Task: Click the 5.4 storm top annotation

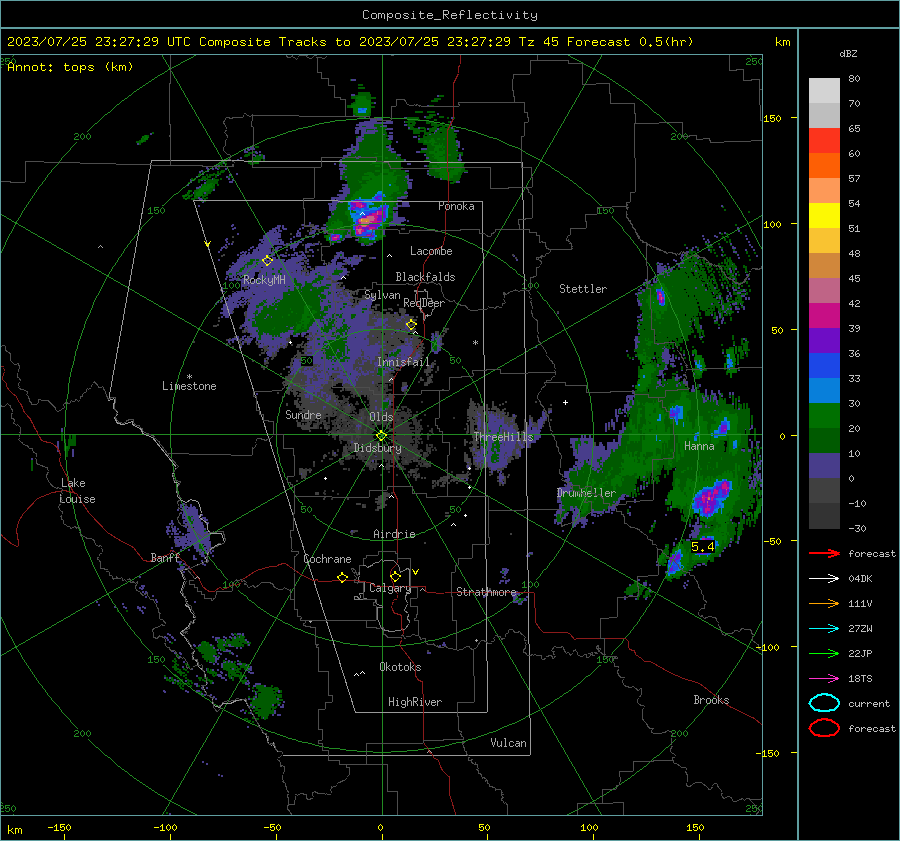Action: coord(703,547)
